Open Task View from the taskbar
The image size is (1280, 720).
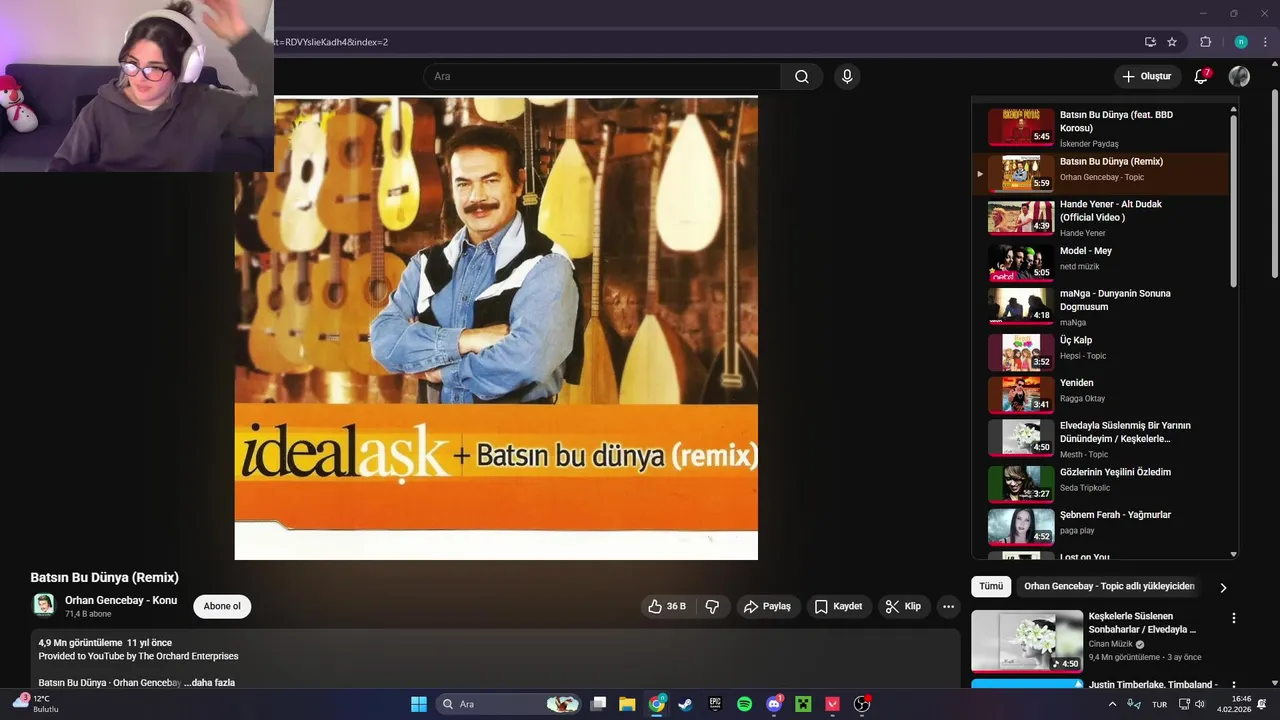598,704
